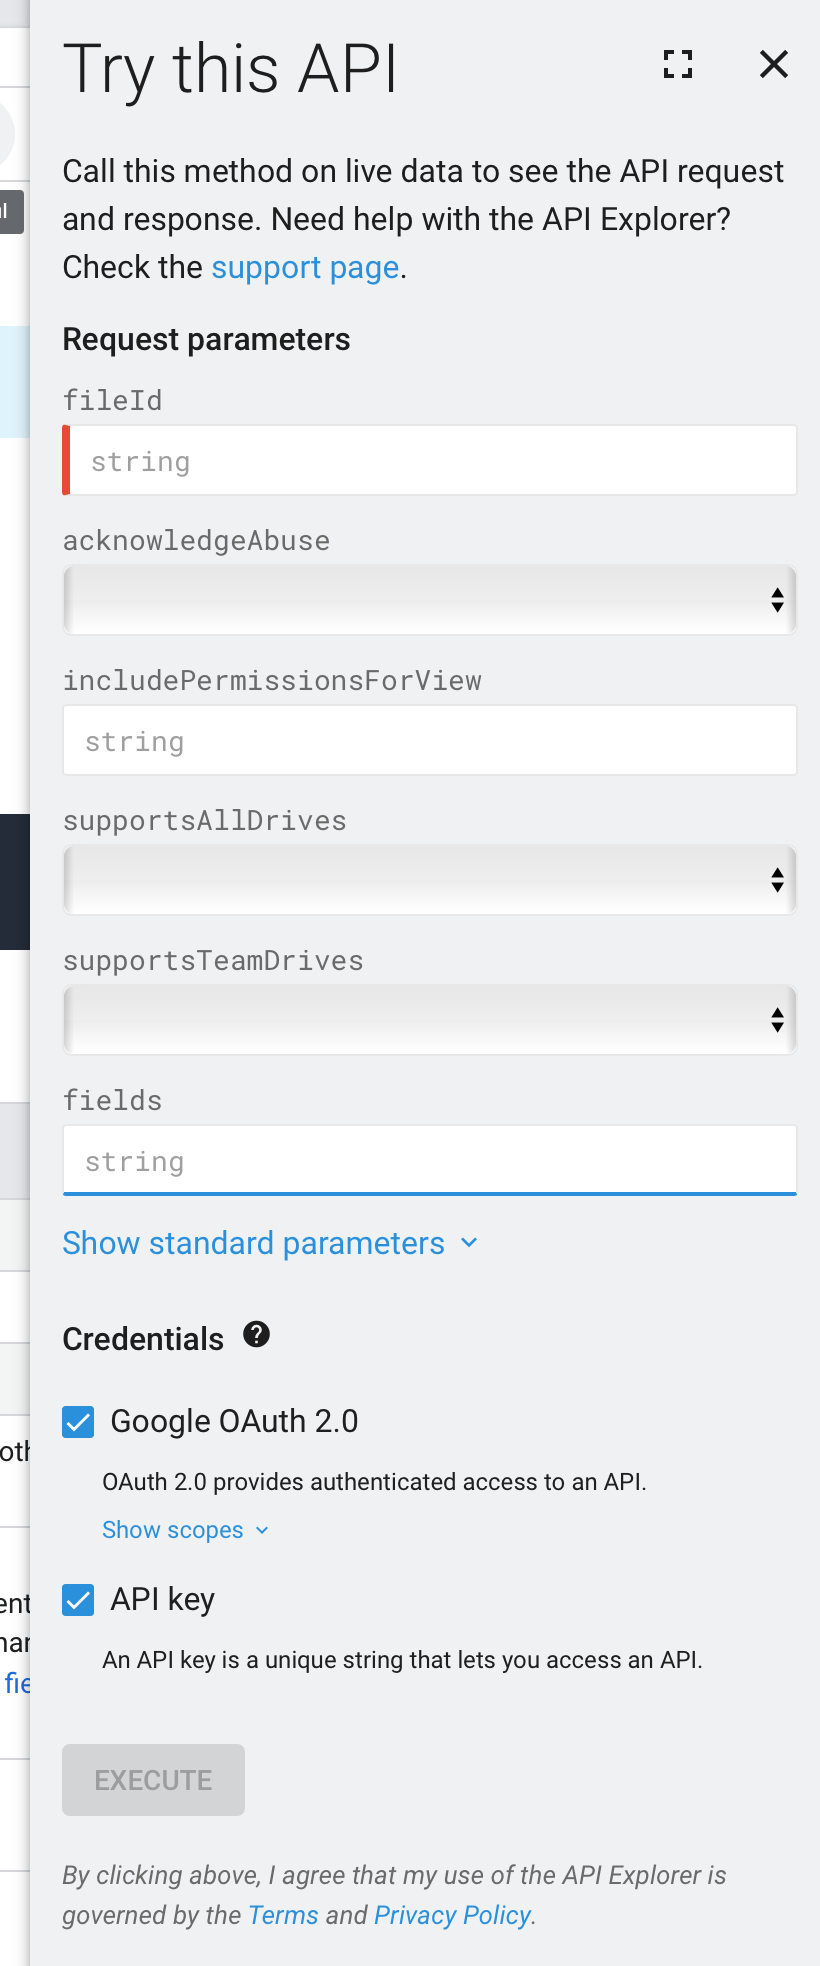This screenshot has width=820, height=1966.
Task: Open the supportsTeamDrives dropdown
Action: 428,1020
